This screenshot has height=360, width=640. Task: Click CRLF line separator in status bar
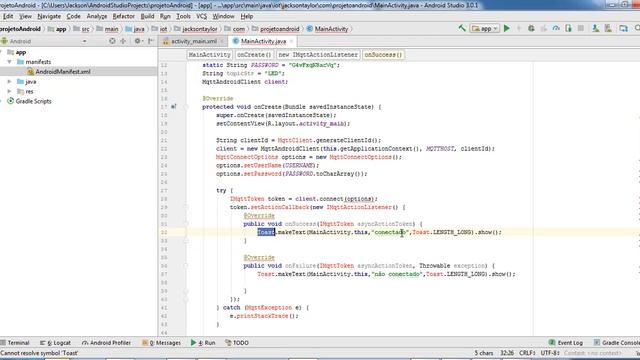tap(527, 353)
